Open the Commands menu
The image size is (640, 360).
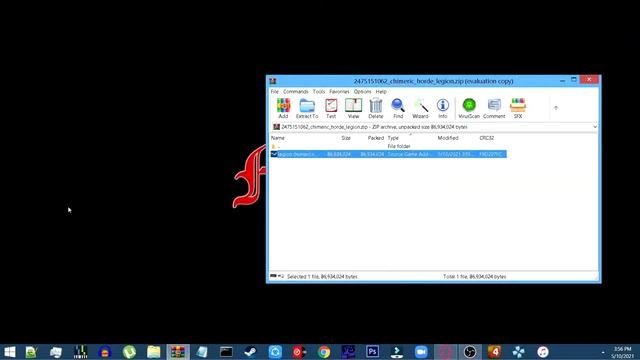(x=296, y=91)
